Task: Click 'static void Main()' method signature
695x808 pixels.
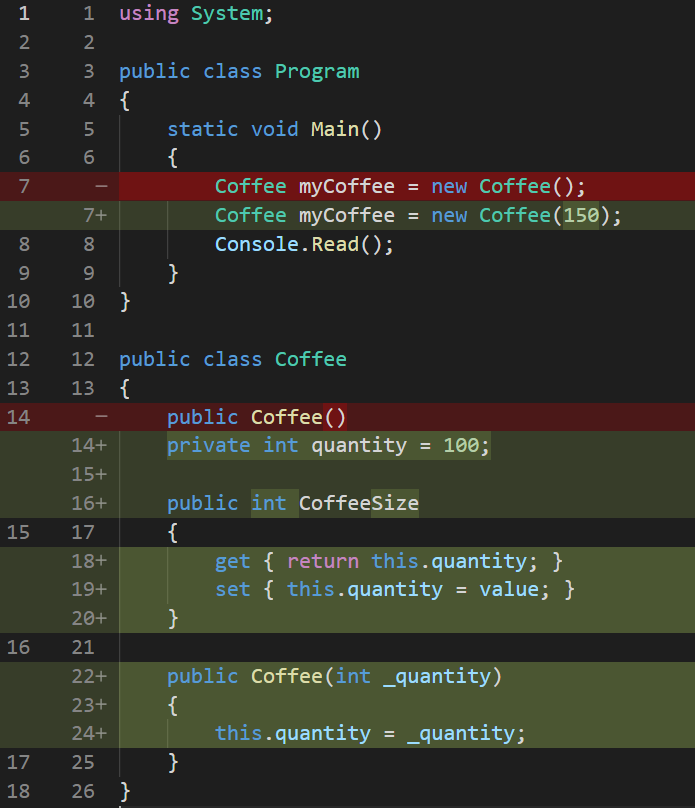Action: pos(274,129)
